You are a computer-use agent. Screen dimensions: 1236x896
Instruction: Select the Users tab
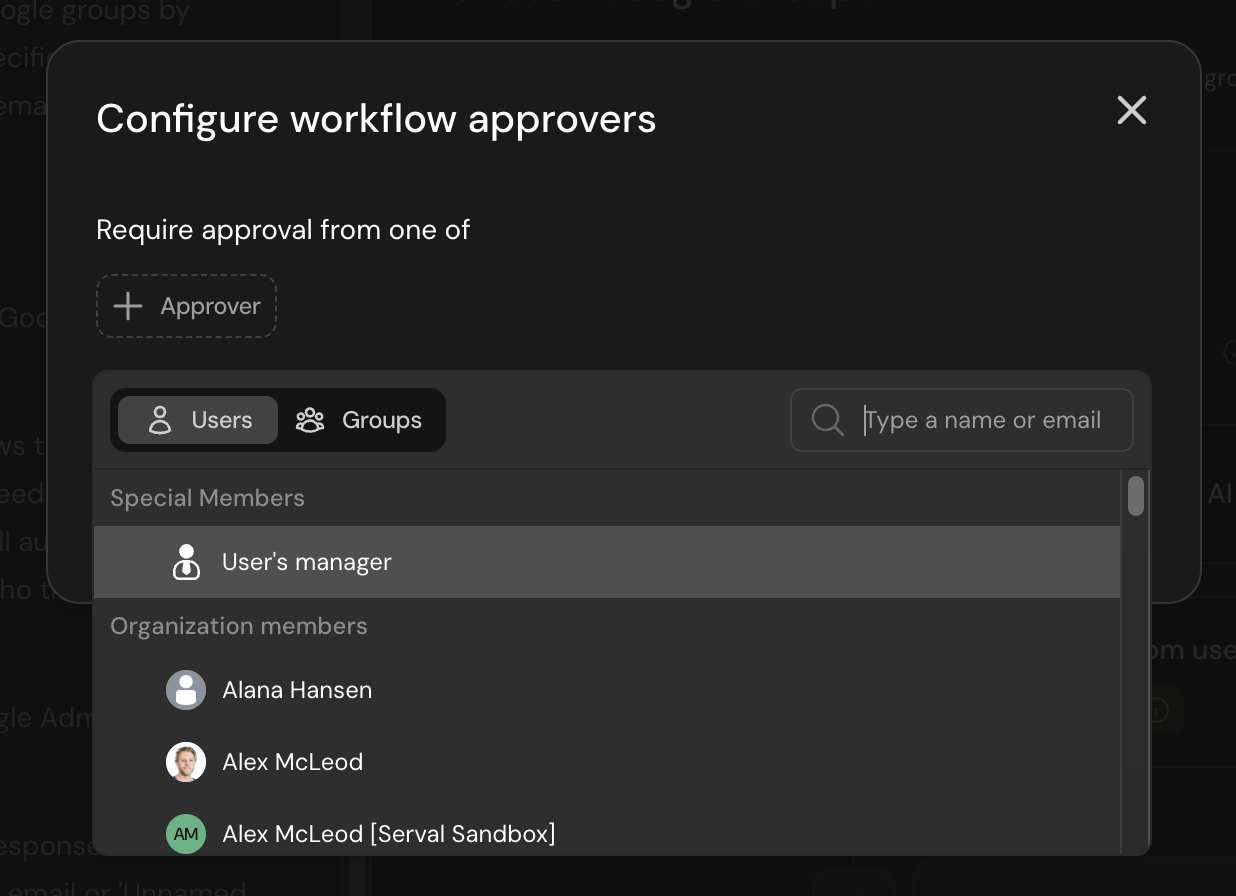(x=197, y=420)
